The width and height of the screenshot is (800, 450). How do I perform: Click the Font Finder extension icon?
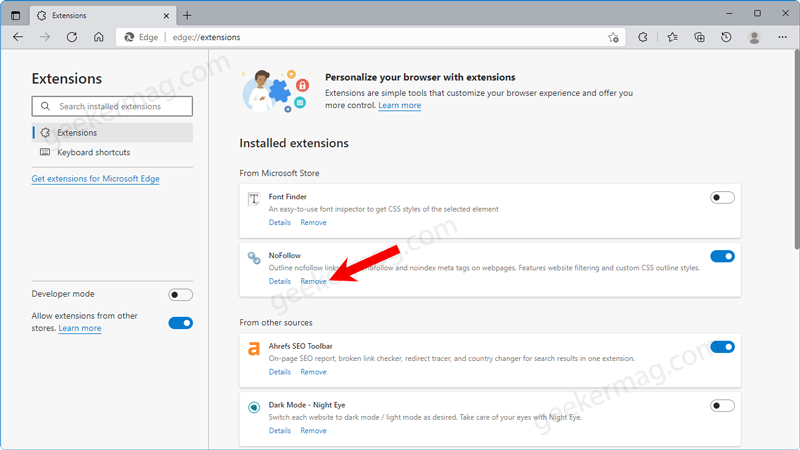point(254,199)
